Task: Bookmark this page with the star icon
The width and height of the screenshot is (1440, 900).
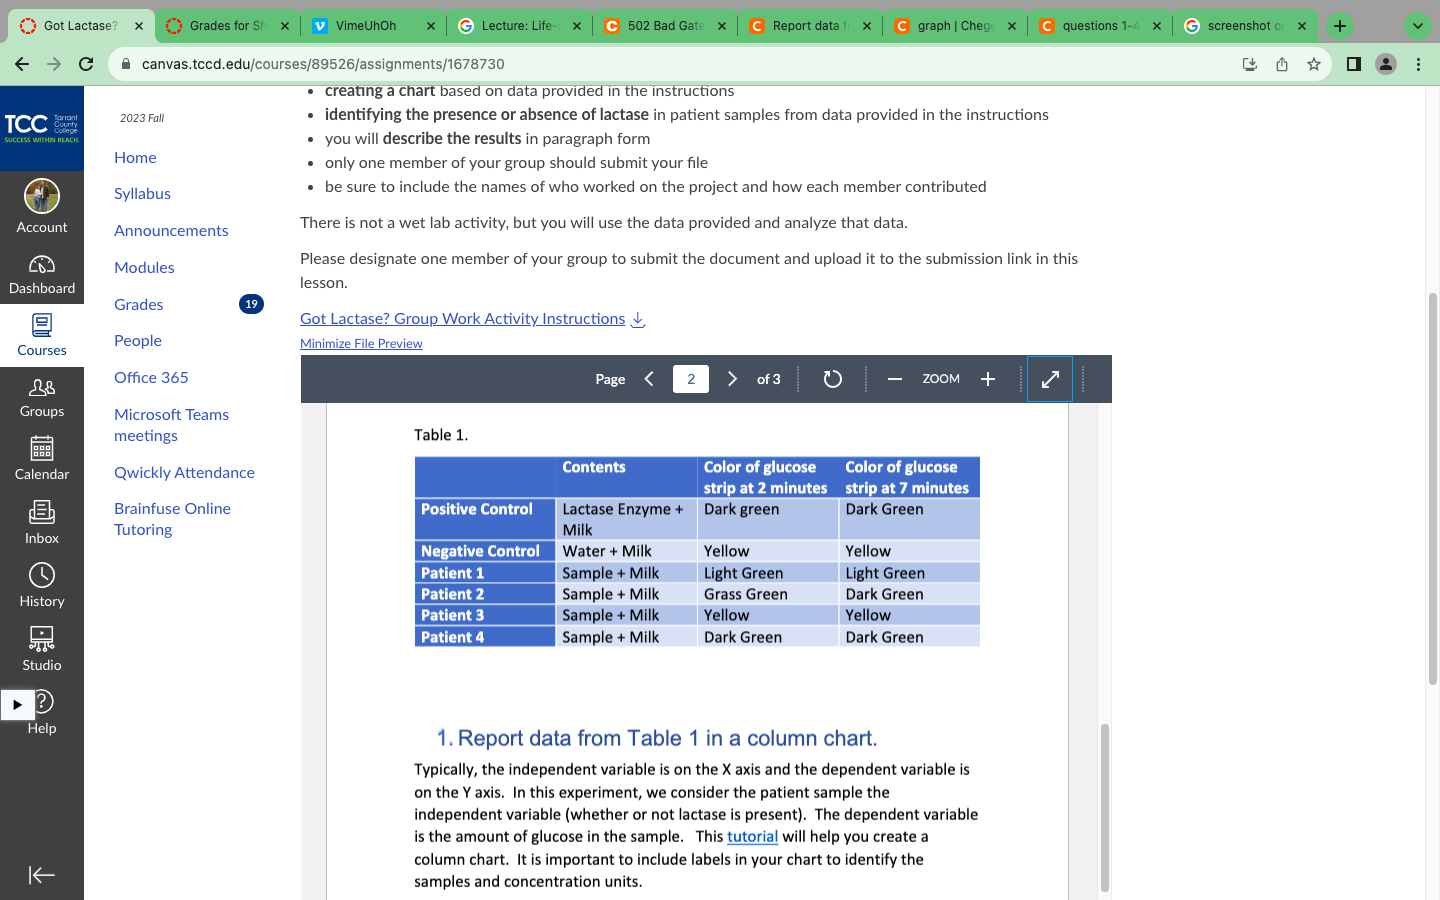Action: 1314,64
